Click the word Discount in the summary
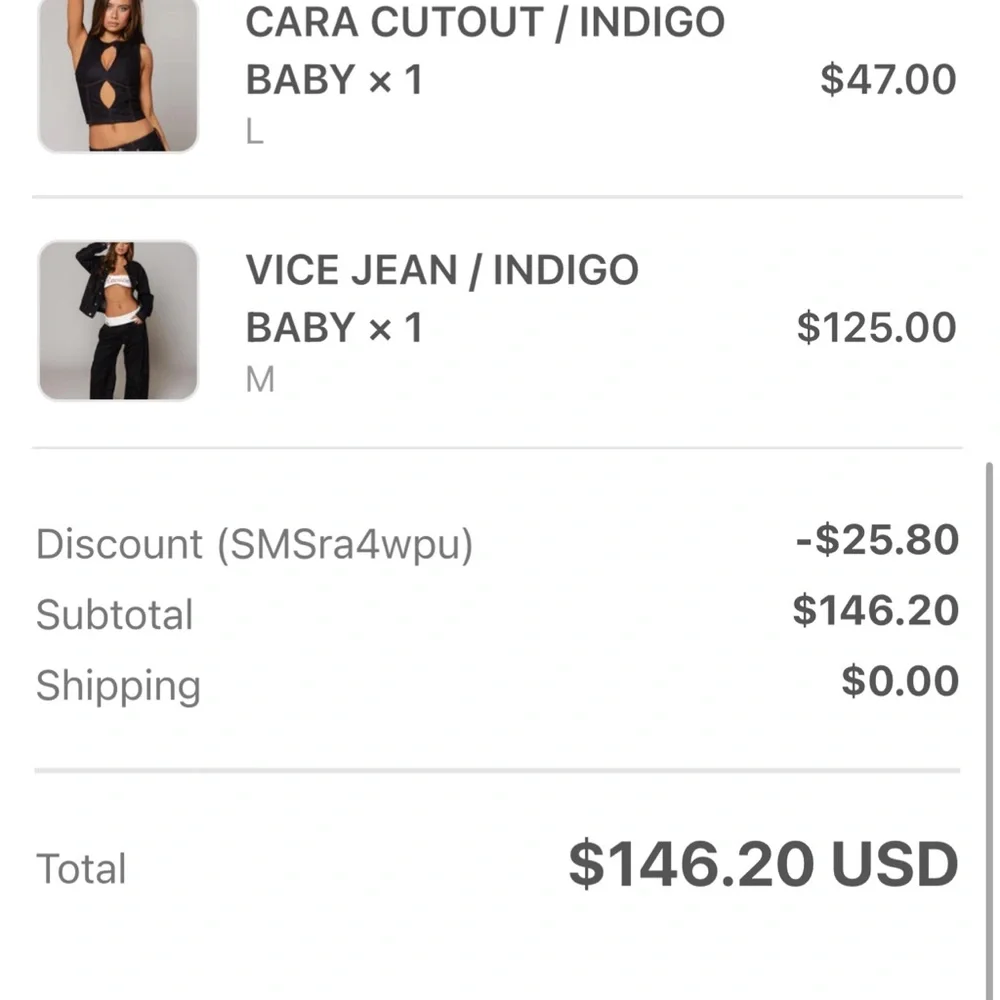The image size is (1000, 1000). click(119, 545)
